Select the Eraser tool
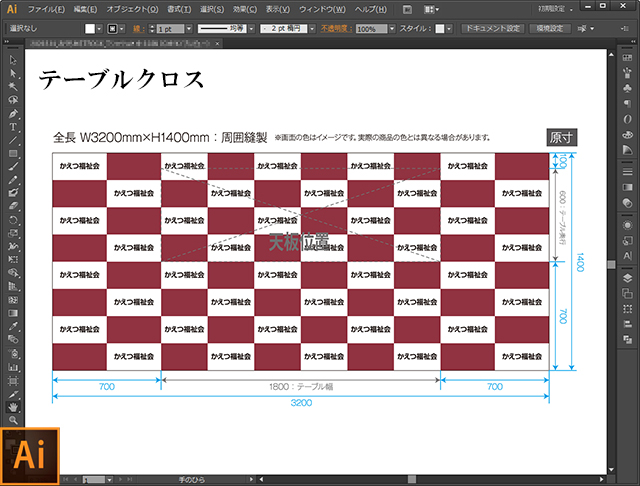Image resolution: width=640 pixels, height=486 pixels. point(13,206)
